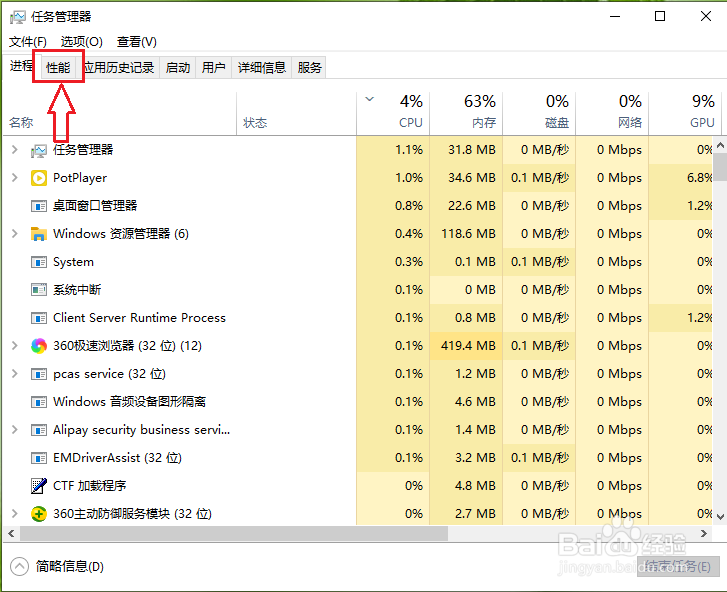This screenshot has height=592, width=727.
Task: Click the vertical scrollbar down arrow
Action: (720, 516)
